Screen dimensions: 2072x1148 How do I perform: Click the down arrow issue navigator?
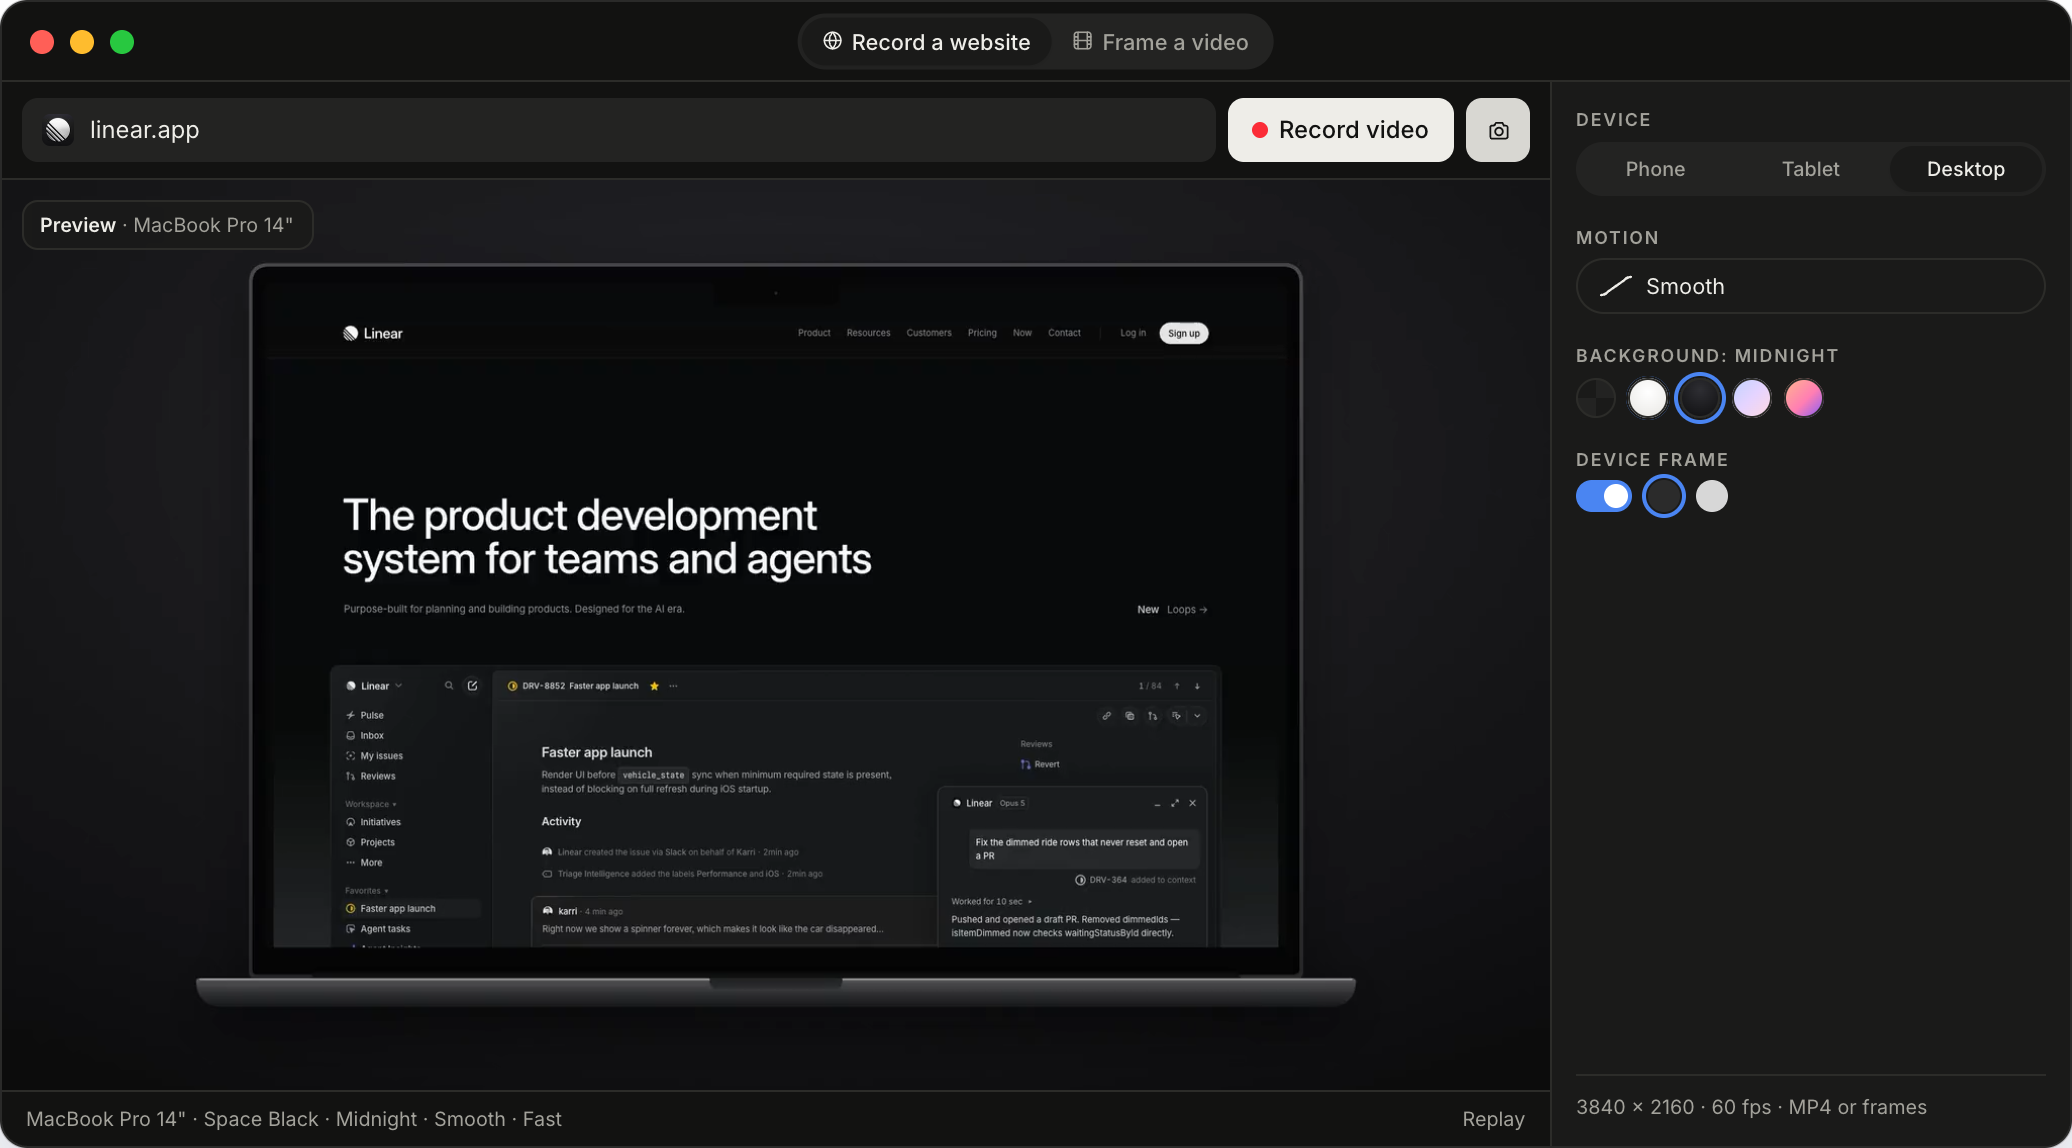pyautogui.click(x=1197, y=686)
